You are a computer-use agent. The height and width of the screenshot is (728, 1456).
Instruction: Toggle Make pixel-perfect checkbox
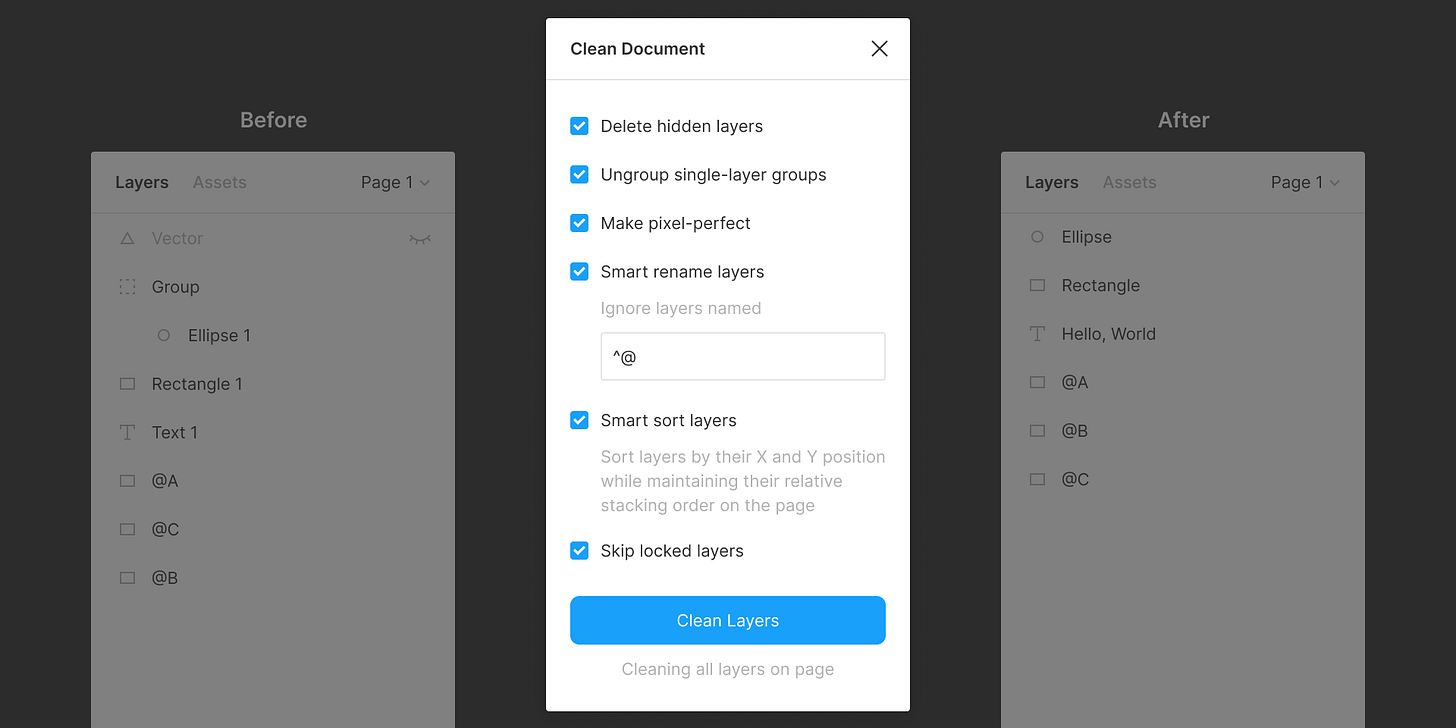pos(579,223)
